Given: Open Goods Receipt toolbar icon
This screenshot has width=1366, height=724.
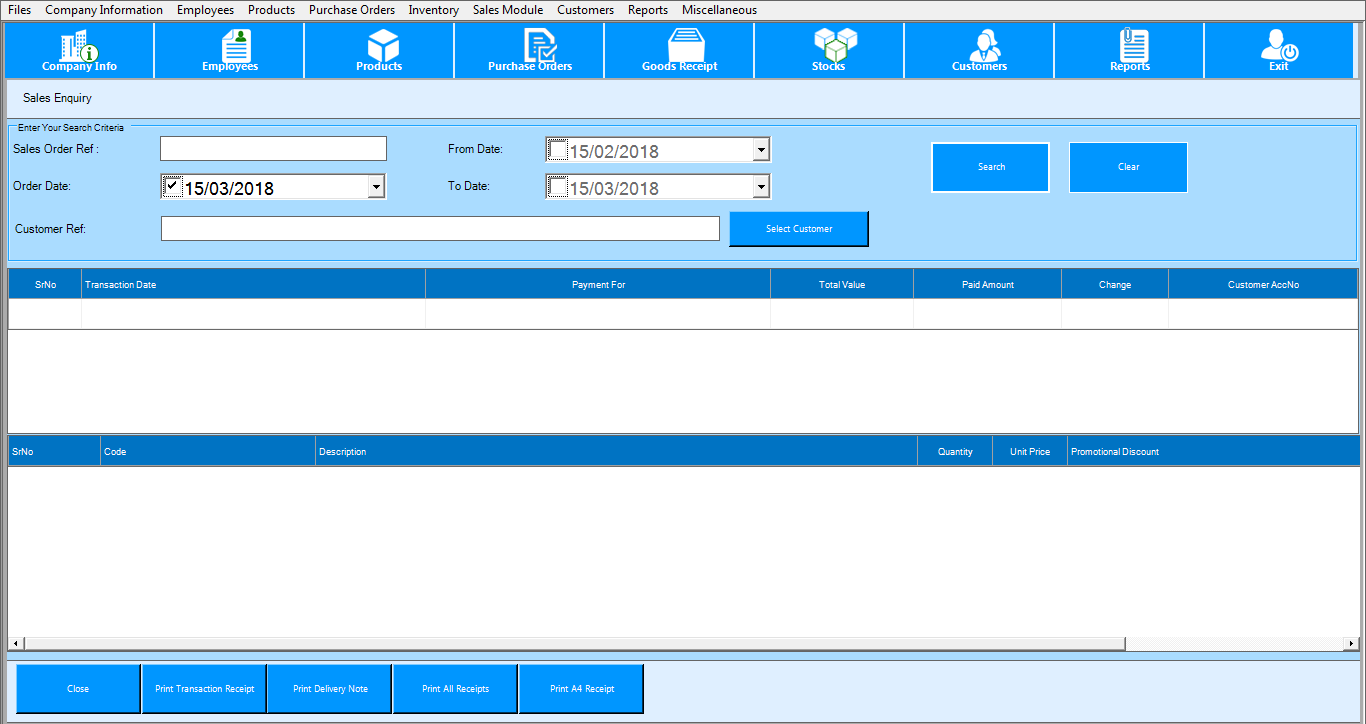Looking at the screenshot, I should click(x=680, y=50).
